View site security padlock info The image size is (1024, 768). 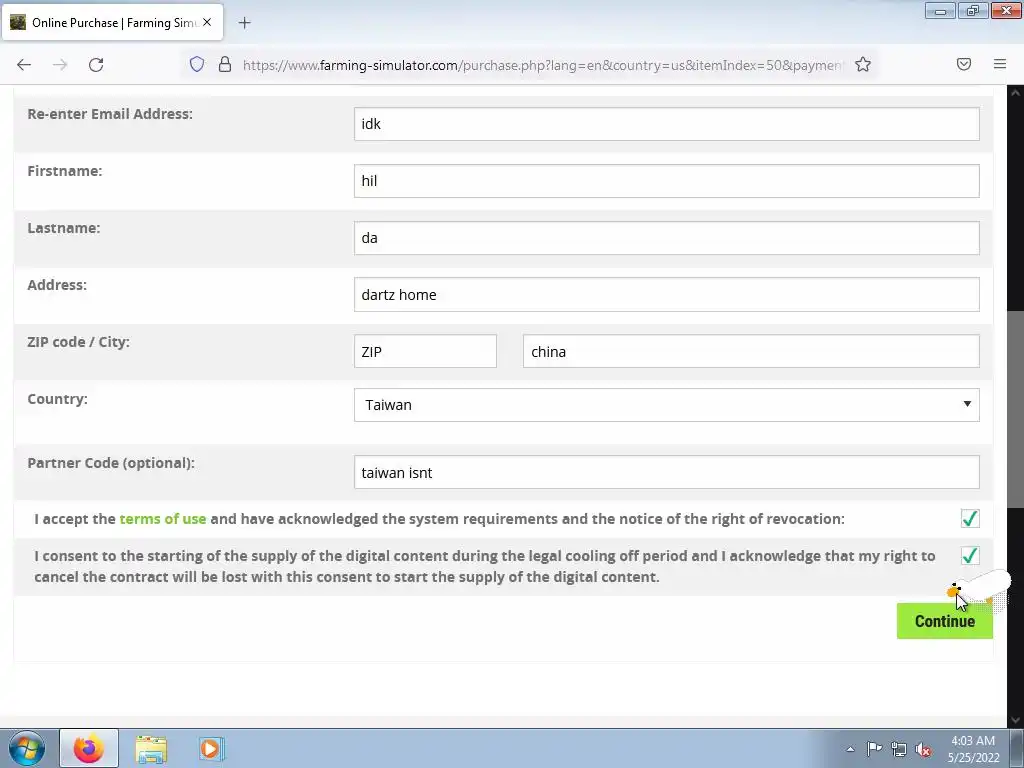225,64
